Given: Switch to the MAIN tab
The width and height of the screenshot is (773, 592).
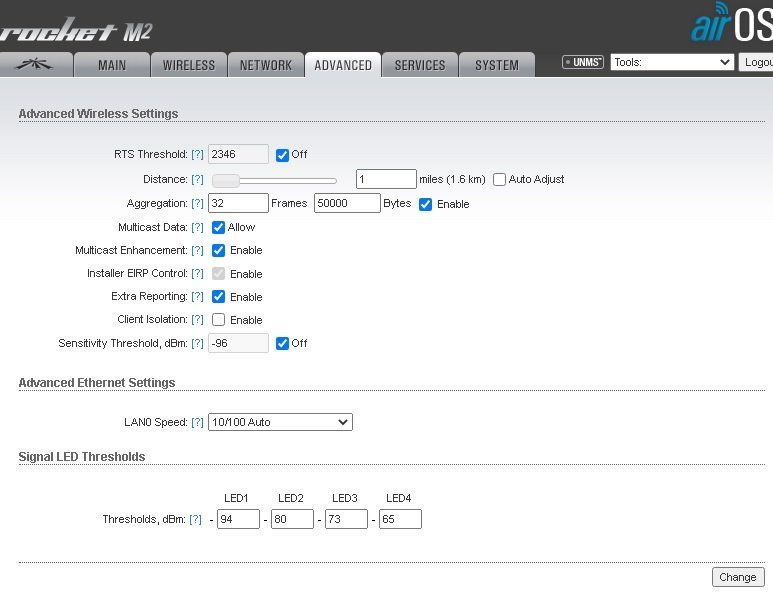Looking at the screenshot, I should pos(112,65).
